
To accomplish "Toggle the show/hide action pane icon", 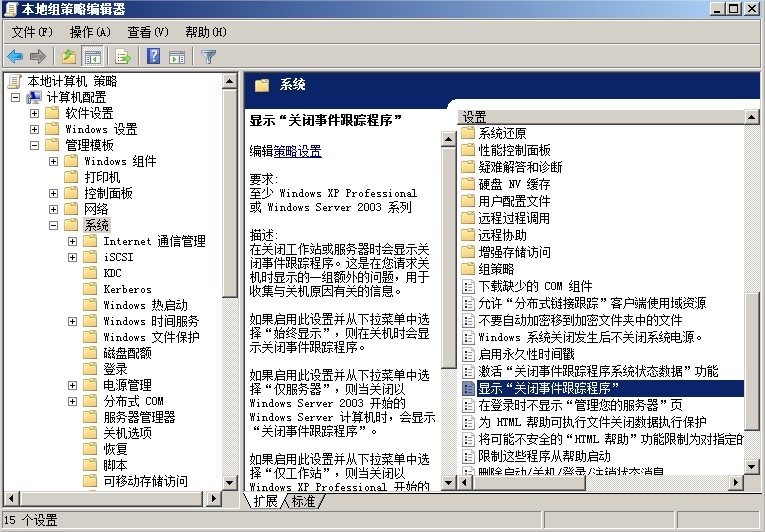I will [177, 56].
